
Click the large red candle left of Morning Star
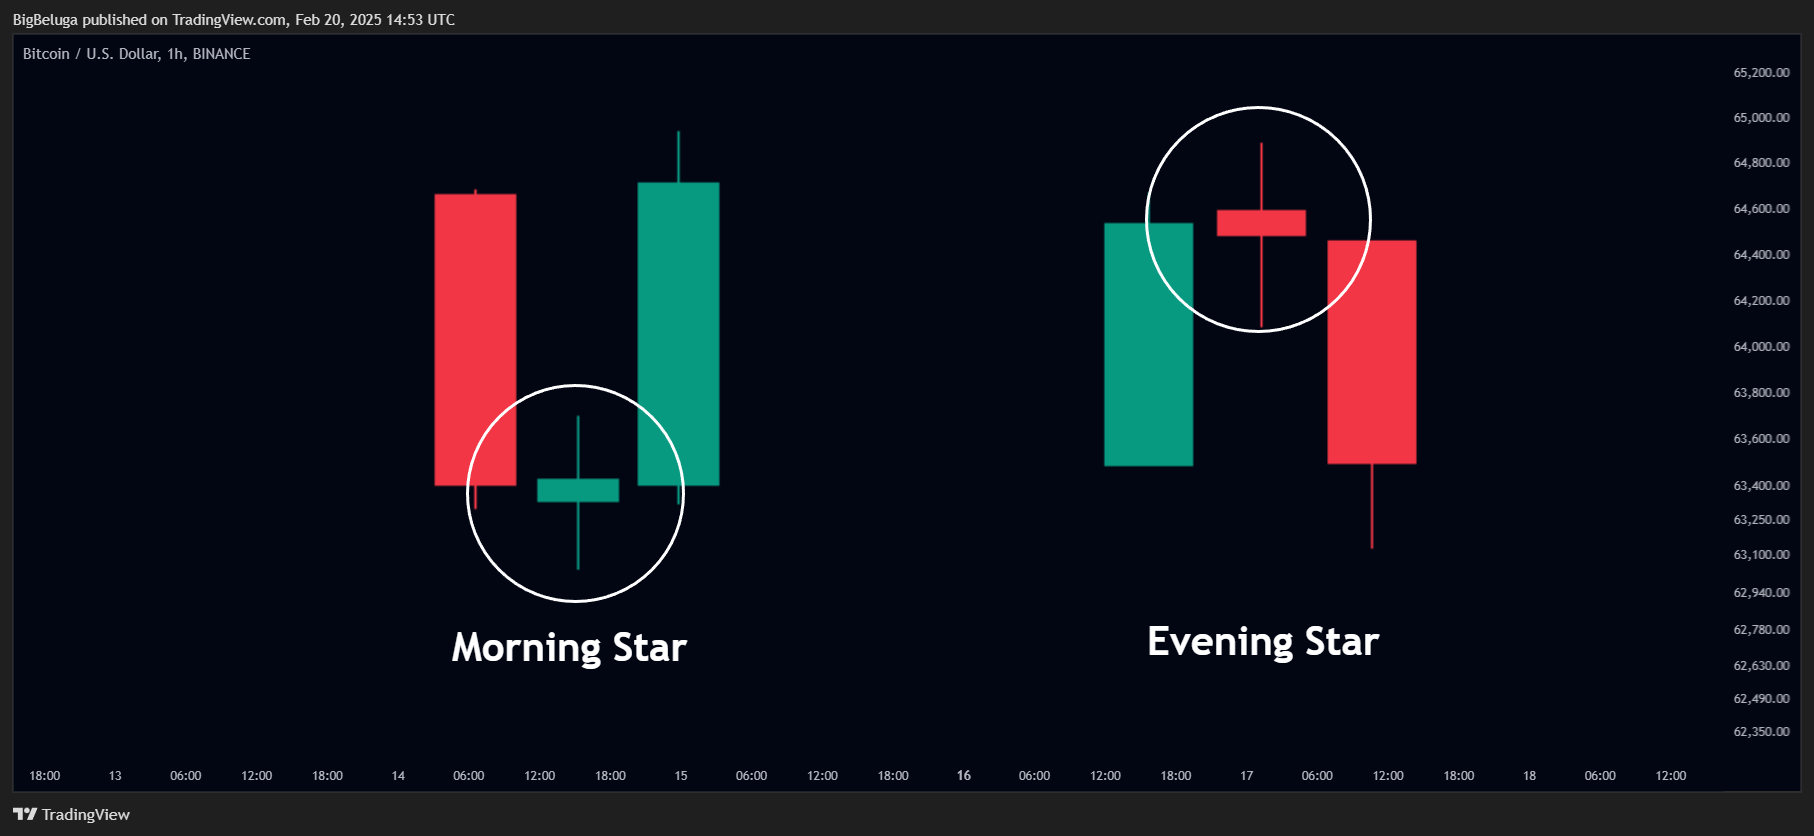475,340
